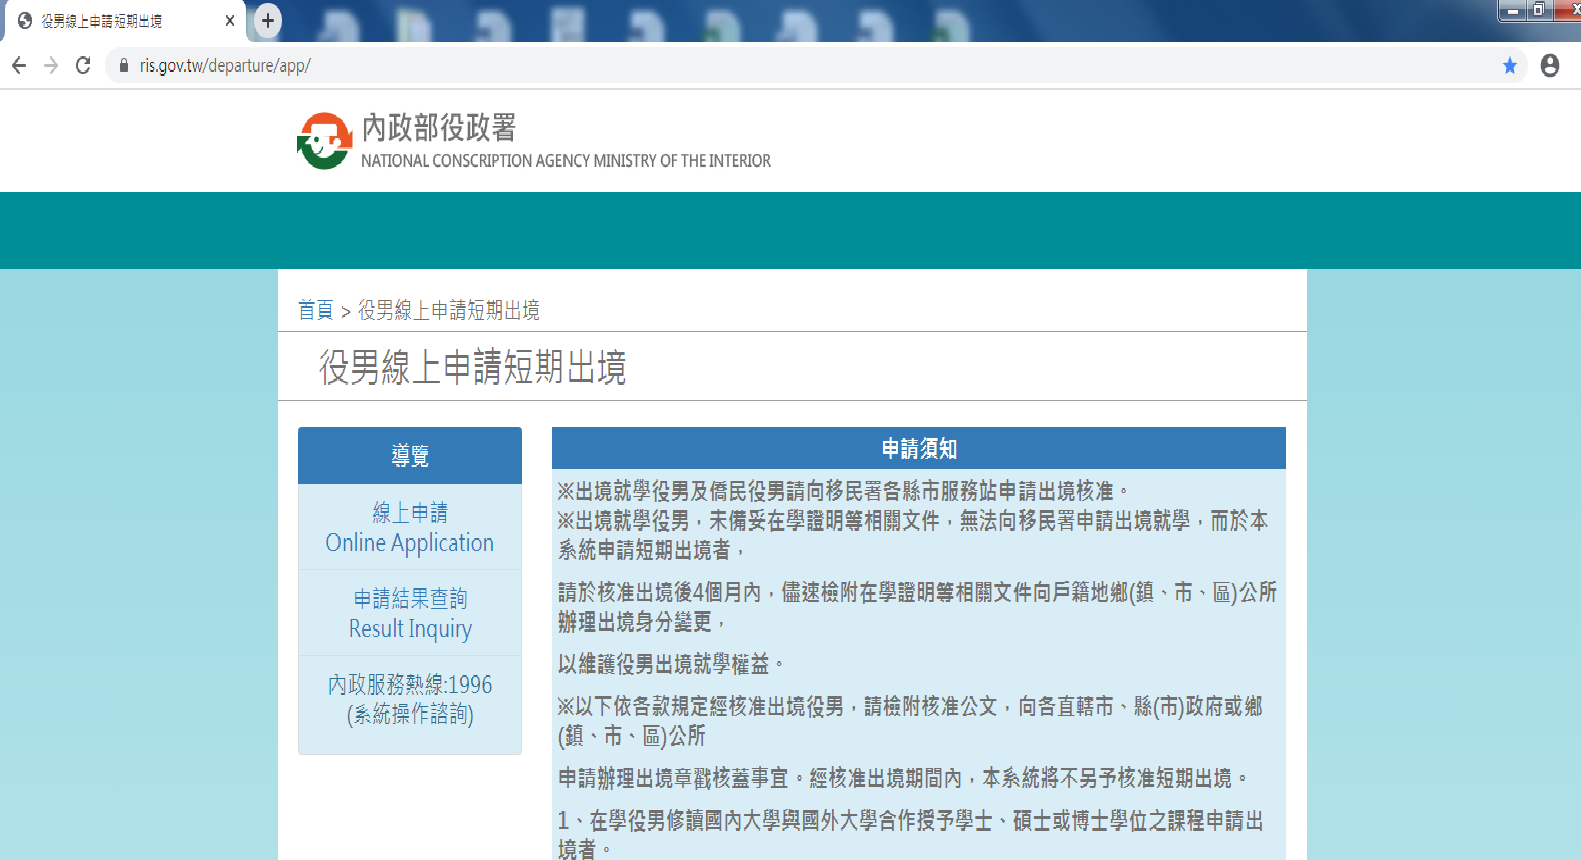Reload the current page
This screenshot has height=860, width=1581.
point(83,66)
